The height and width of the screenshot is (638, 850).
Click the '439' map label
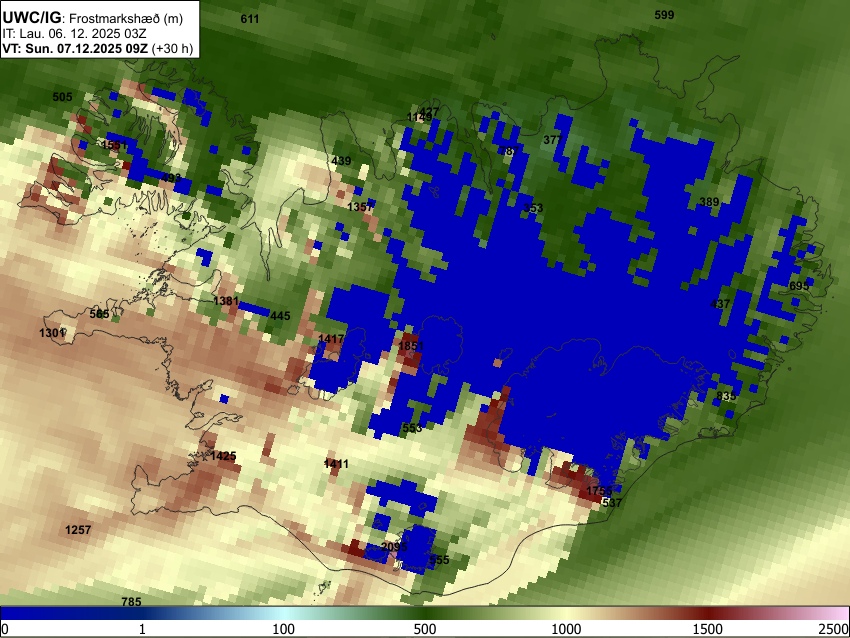(341, 161)
